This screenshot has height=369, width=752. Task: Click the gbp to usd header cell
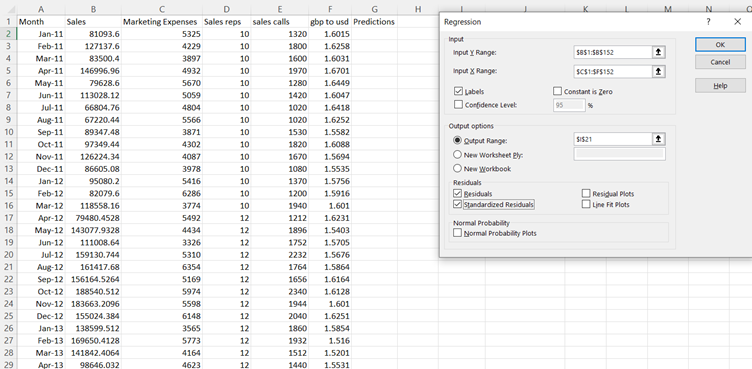pyautogui.click(x=330, y=22)
